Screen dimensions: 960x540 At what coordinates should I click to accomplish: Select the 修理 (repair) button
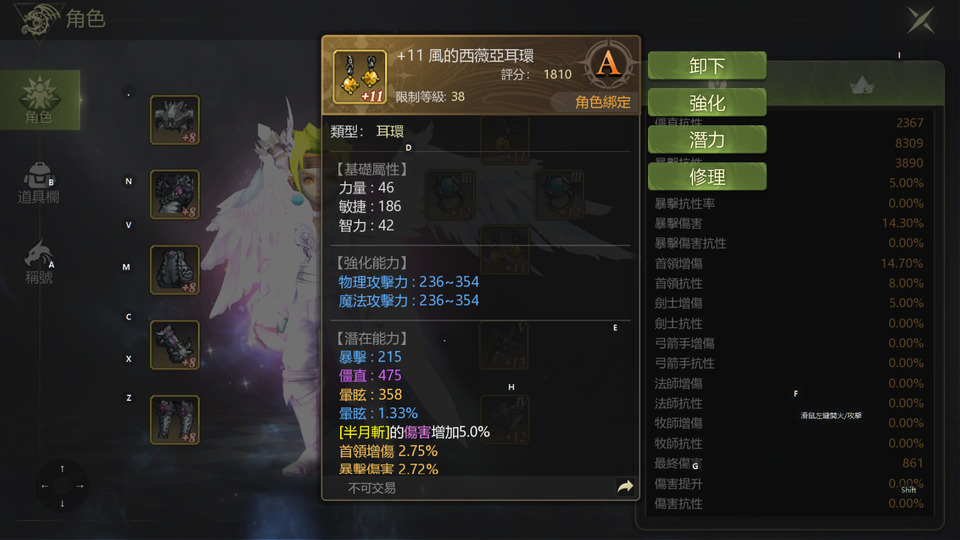coord(707,176)
